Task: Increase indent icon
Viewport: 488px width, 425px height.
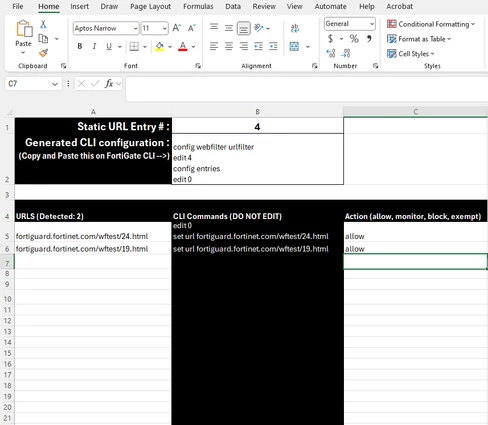Action: click(x=273, y=46)
